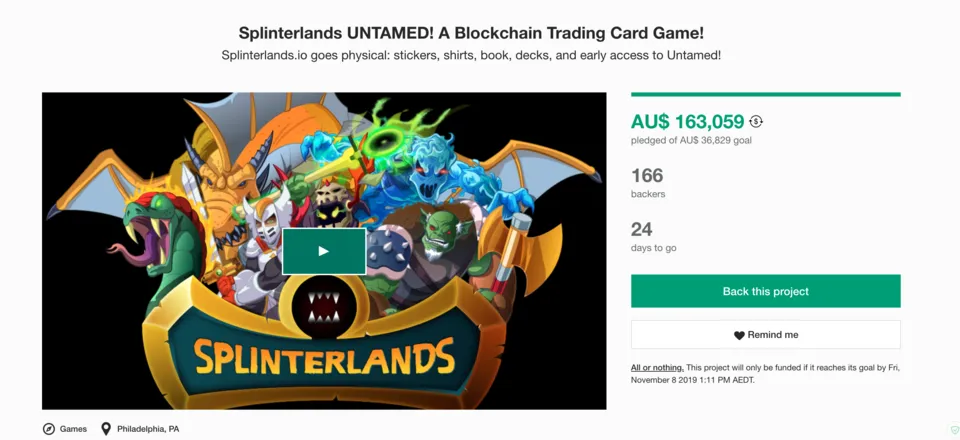Click the 166 backers count
This screenshot has width=960, height=440.
[x=647, y=176]
